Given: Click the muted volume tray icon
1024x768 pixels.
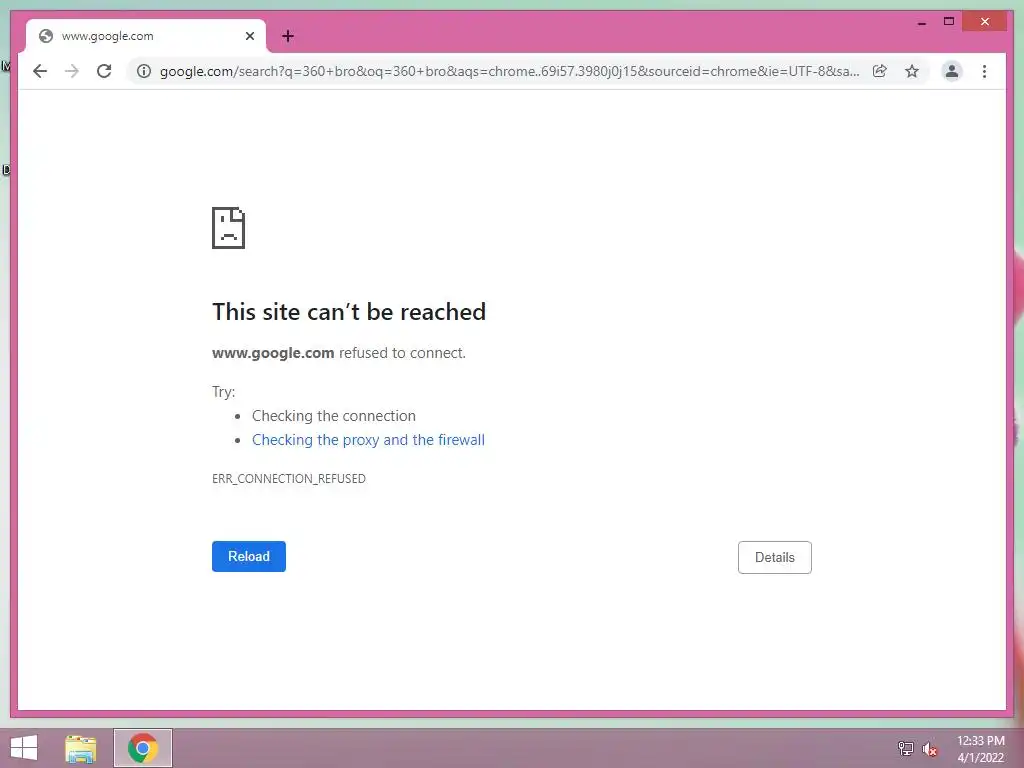Looking at the screenshot, I should tap(930, 749).
